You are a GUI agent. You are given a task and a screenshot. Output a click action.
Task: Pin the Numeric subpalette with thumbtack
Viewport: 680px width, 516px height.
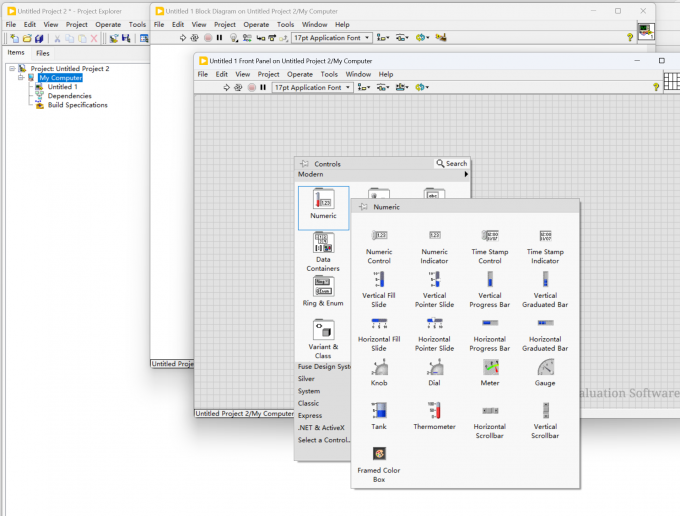(363, 207)
